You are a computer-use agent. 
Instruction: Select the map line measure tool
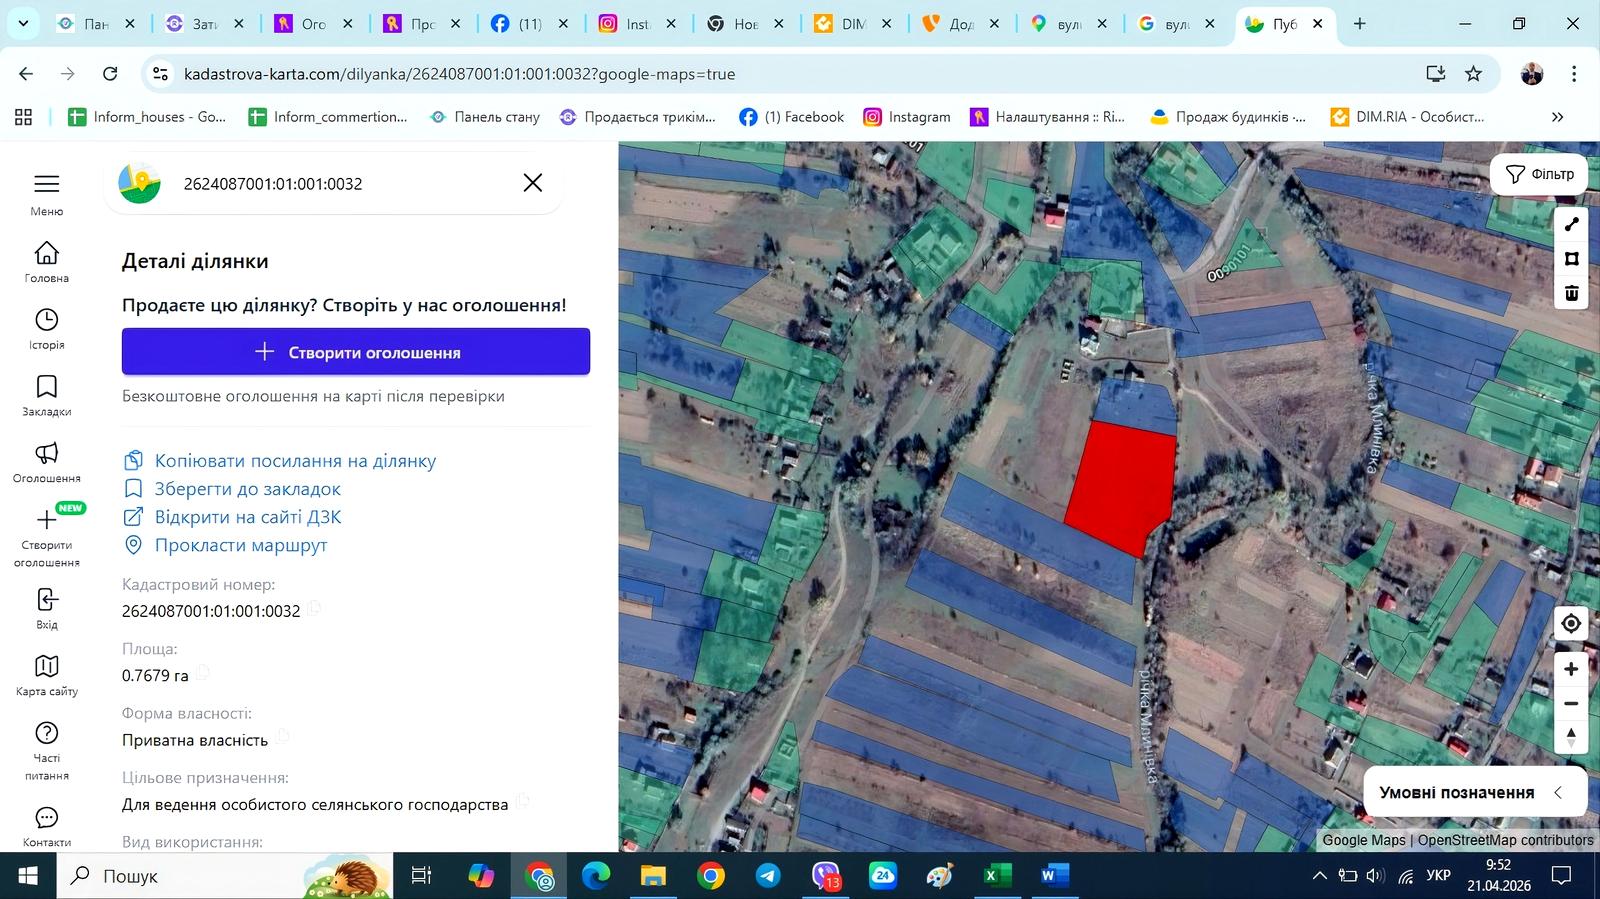tap(1571, 225)
